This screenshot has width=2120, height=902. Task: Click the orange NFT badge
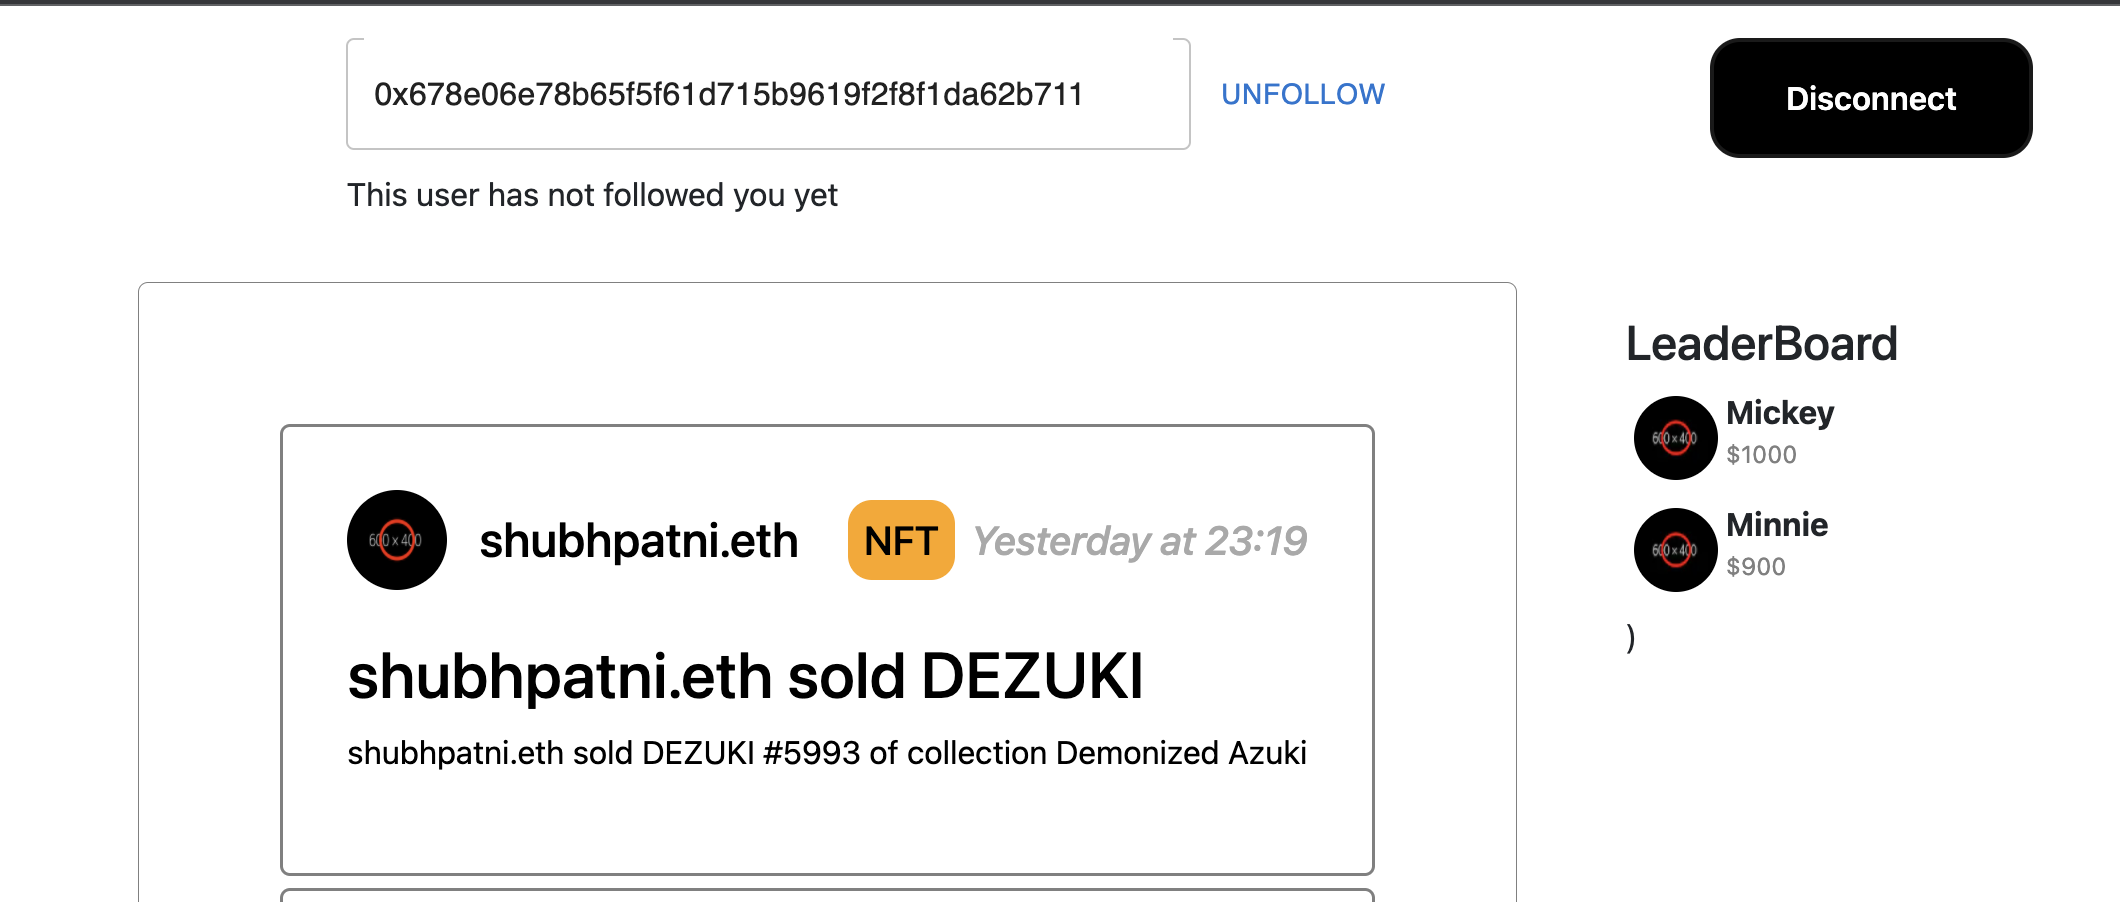(900, 540)
